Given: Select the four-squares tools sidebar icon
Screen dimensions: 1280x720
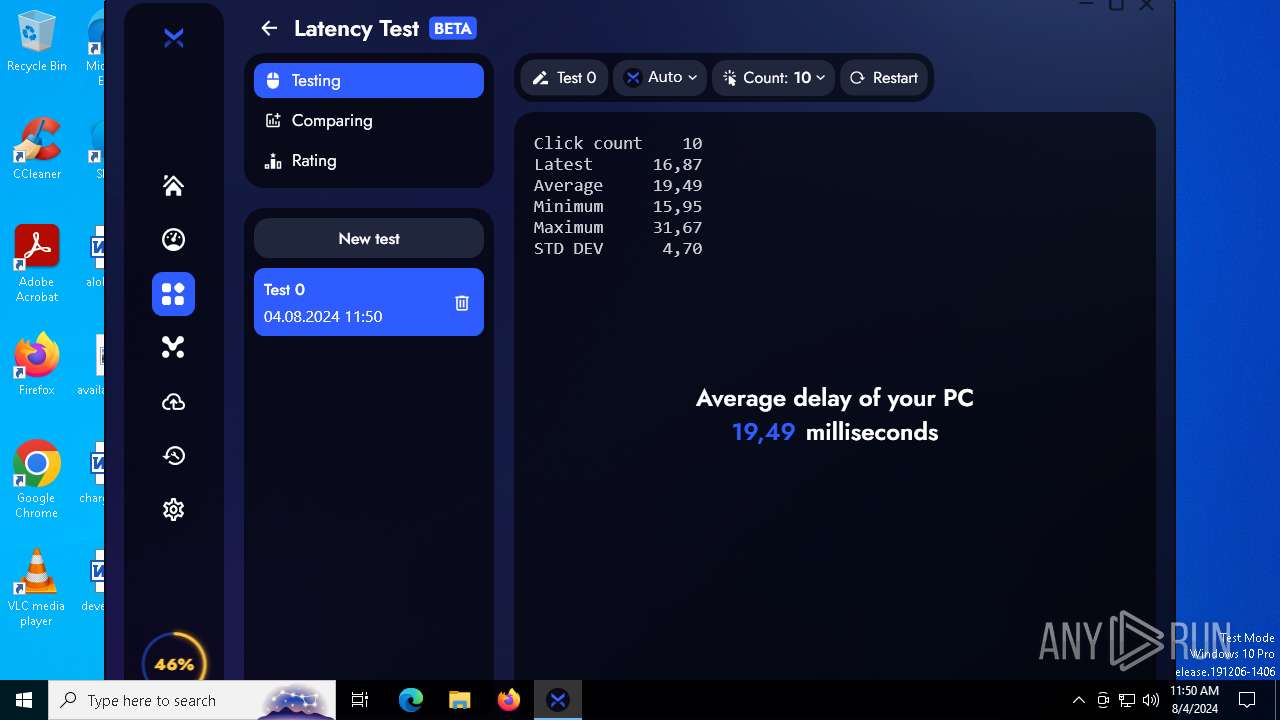Looking at the screenshot, I should (173, 294).
